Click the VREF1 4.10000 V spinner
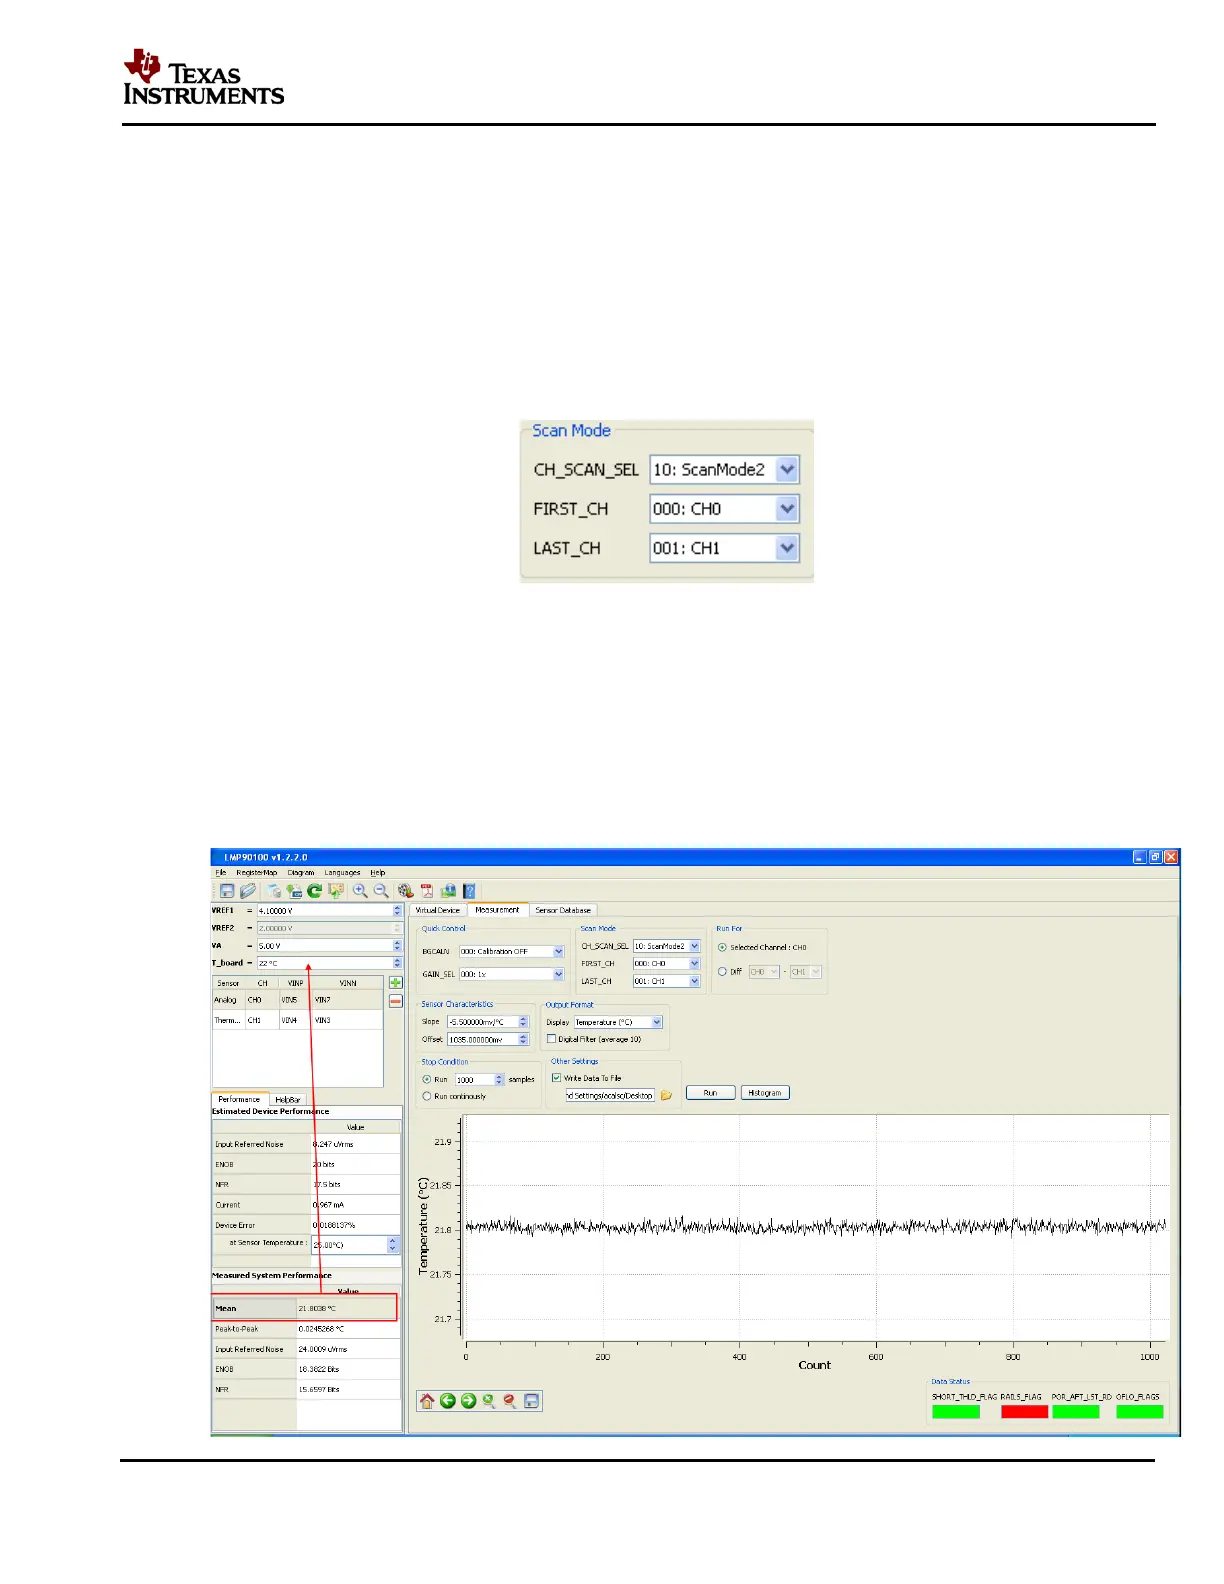 (x=397, y=911)
